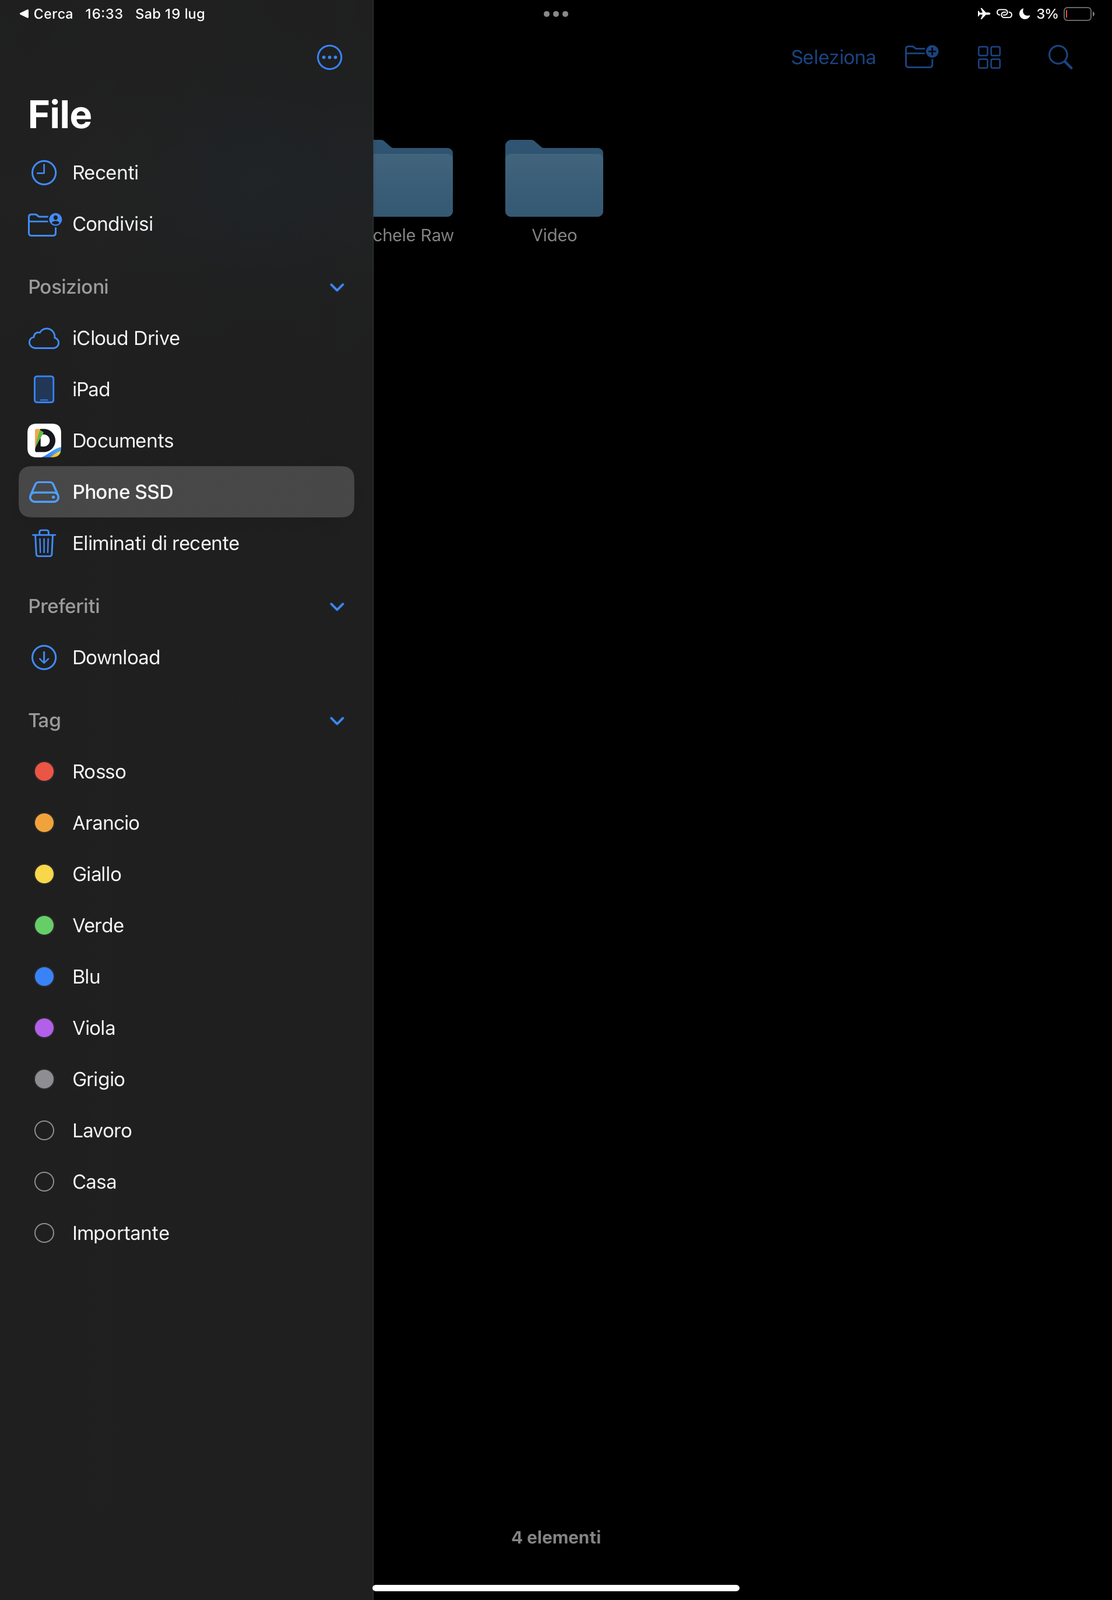Select the Verde tag color dot
The image size is (1112, 1600).
[x=44, y=925]
